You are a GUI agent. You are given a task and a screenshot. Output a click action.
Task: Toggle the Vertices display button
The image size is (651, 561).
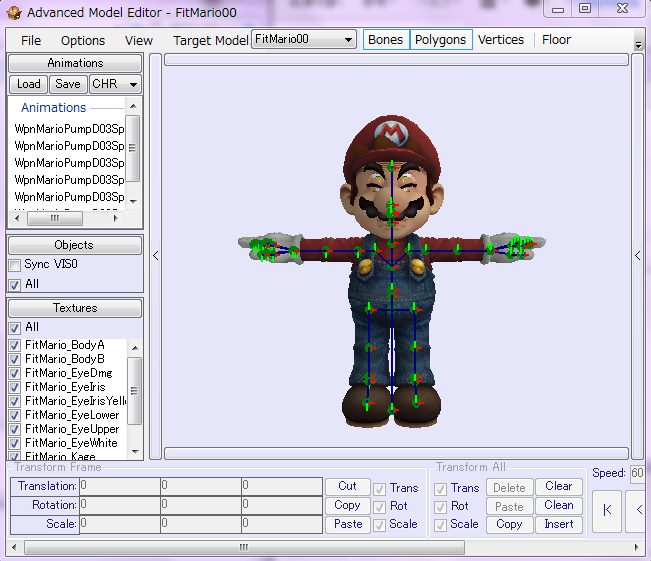tap(501, 39)
